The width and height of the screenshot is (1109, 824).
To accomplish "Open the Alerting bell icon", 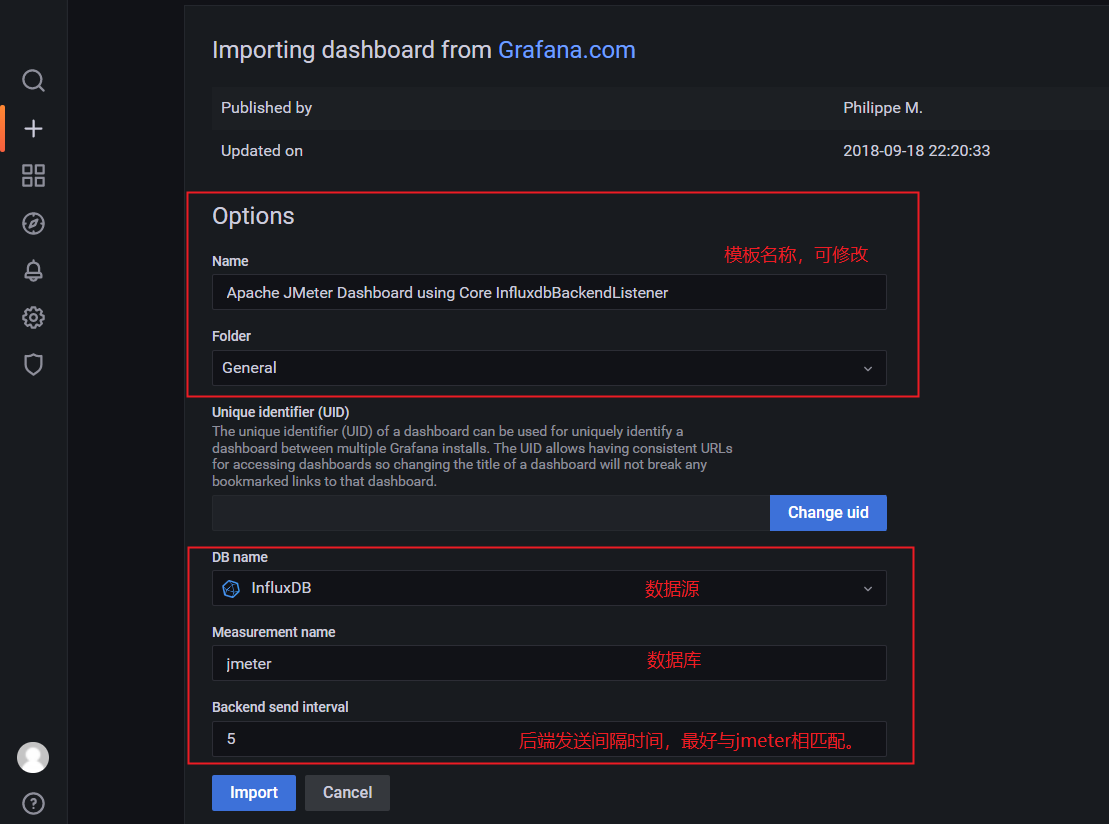I will coord(33,271).
